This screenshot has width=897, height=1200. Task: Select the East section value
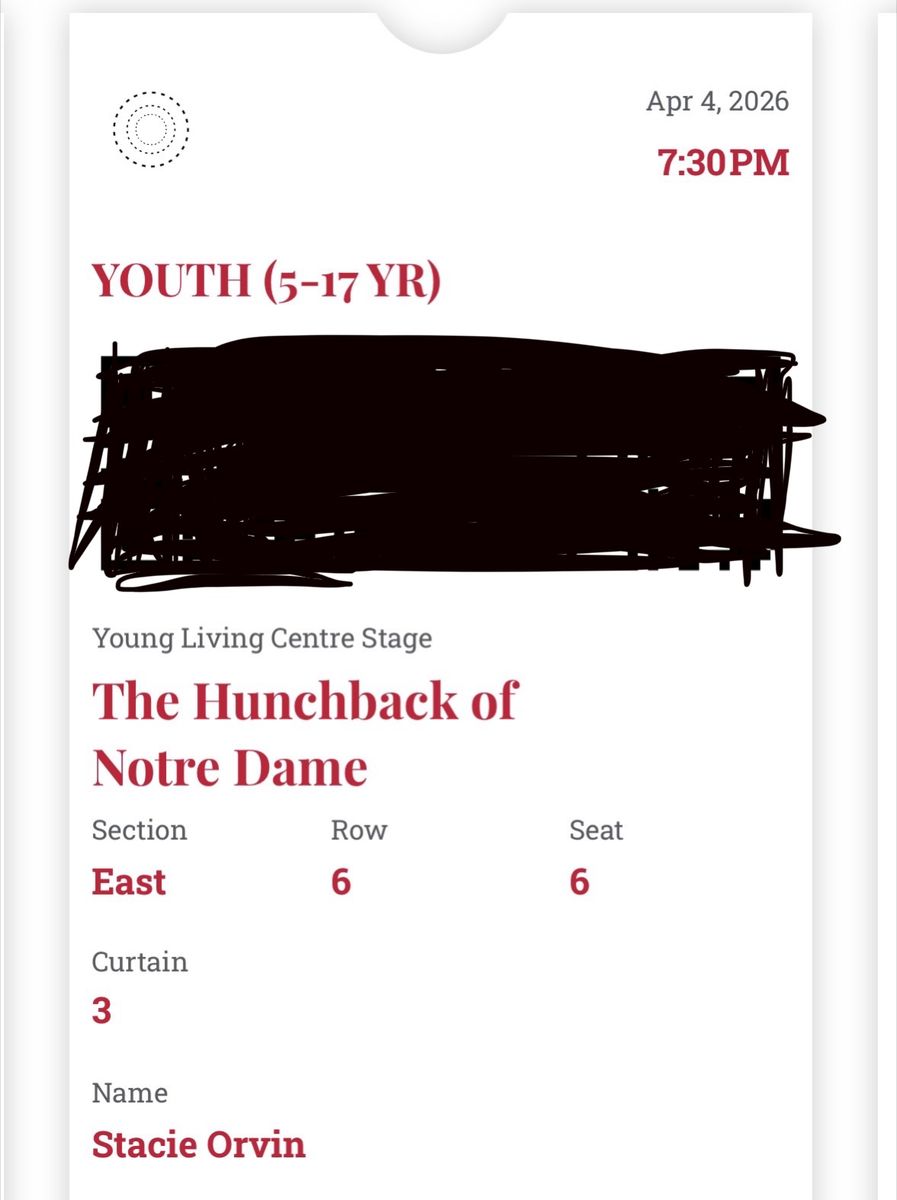point(129,882)
